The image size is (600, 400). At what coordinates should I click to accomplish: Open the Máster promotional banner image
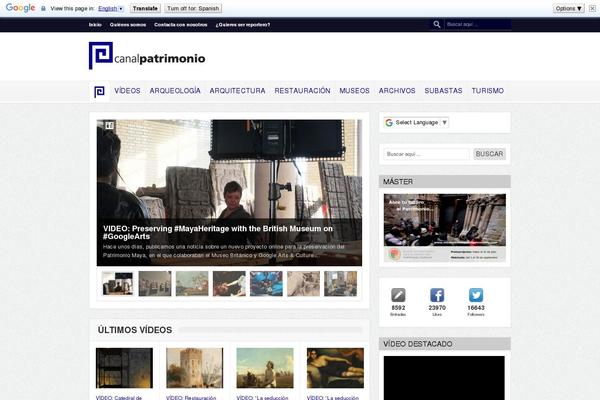coord(445,228)
